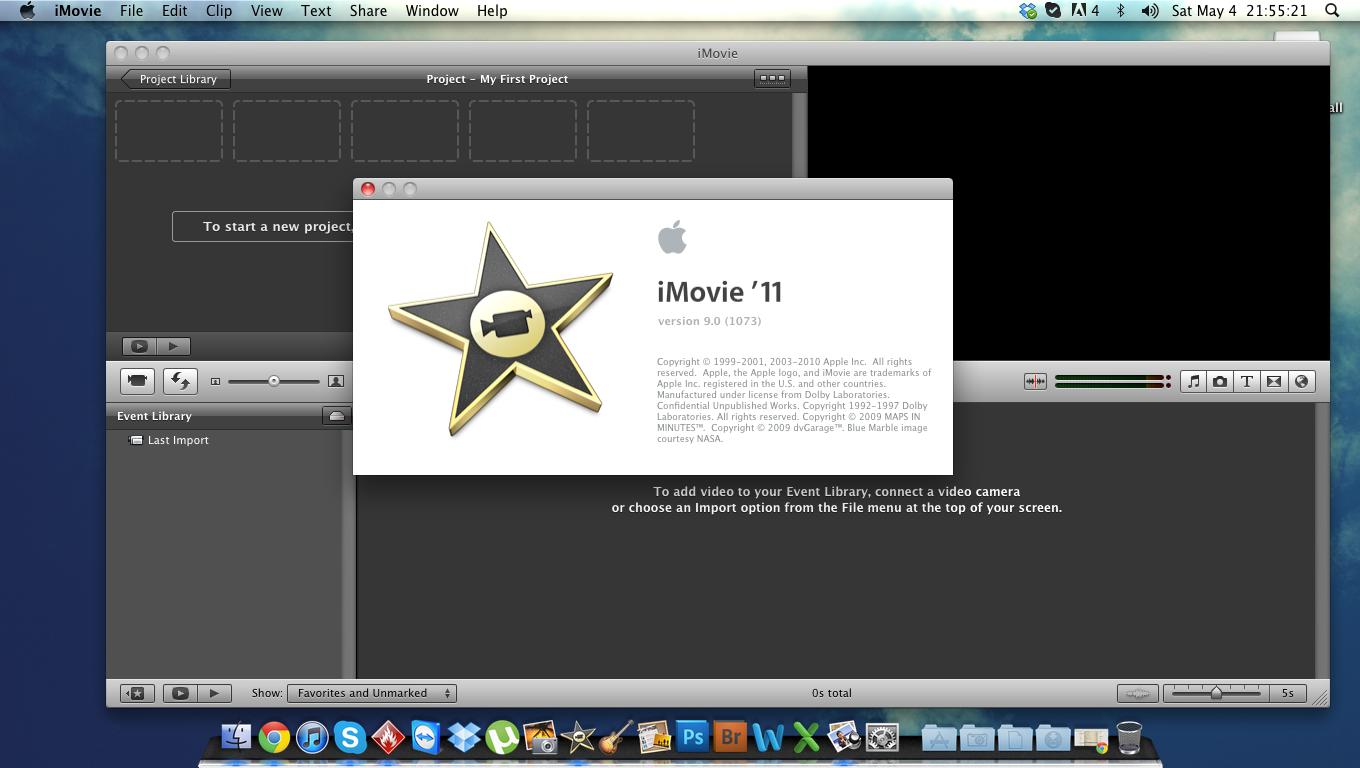Toggle group events by disk button
The width and height of the screenshot is (1360, 768).
(336, 416)
